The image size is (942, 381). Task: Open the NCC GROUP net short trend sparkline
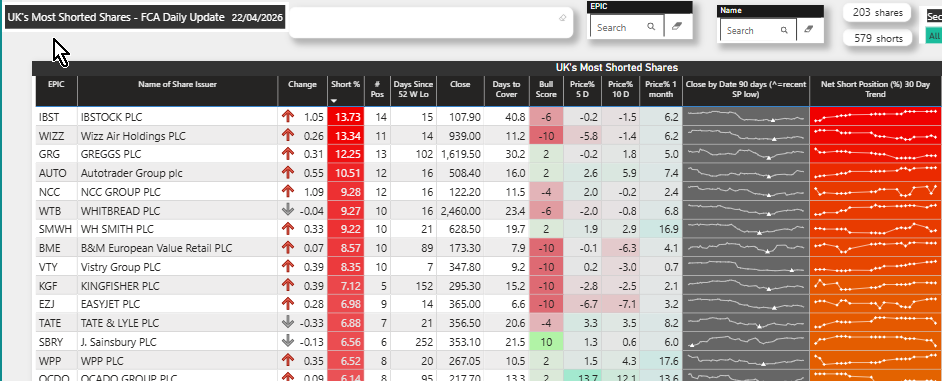click(x=876, y=192)
